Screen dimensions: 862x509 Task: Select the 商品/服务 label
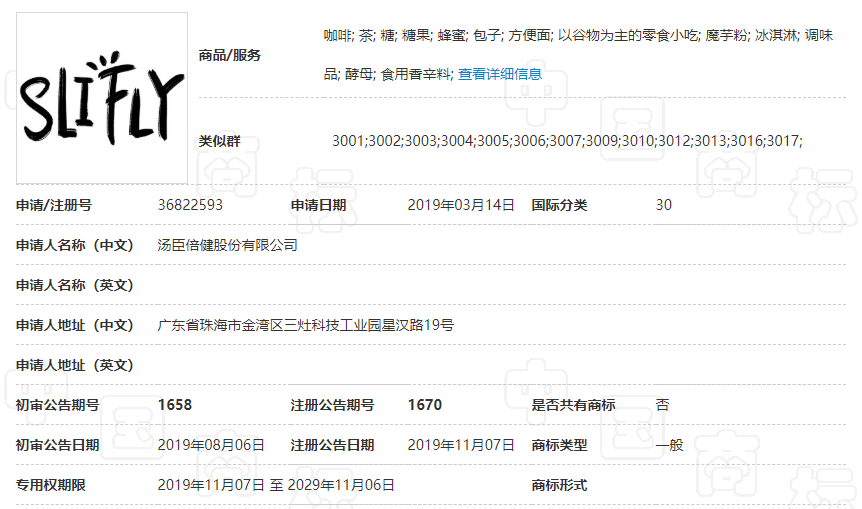tap(229, 55)
